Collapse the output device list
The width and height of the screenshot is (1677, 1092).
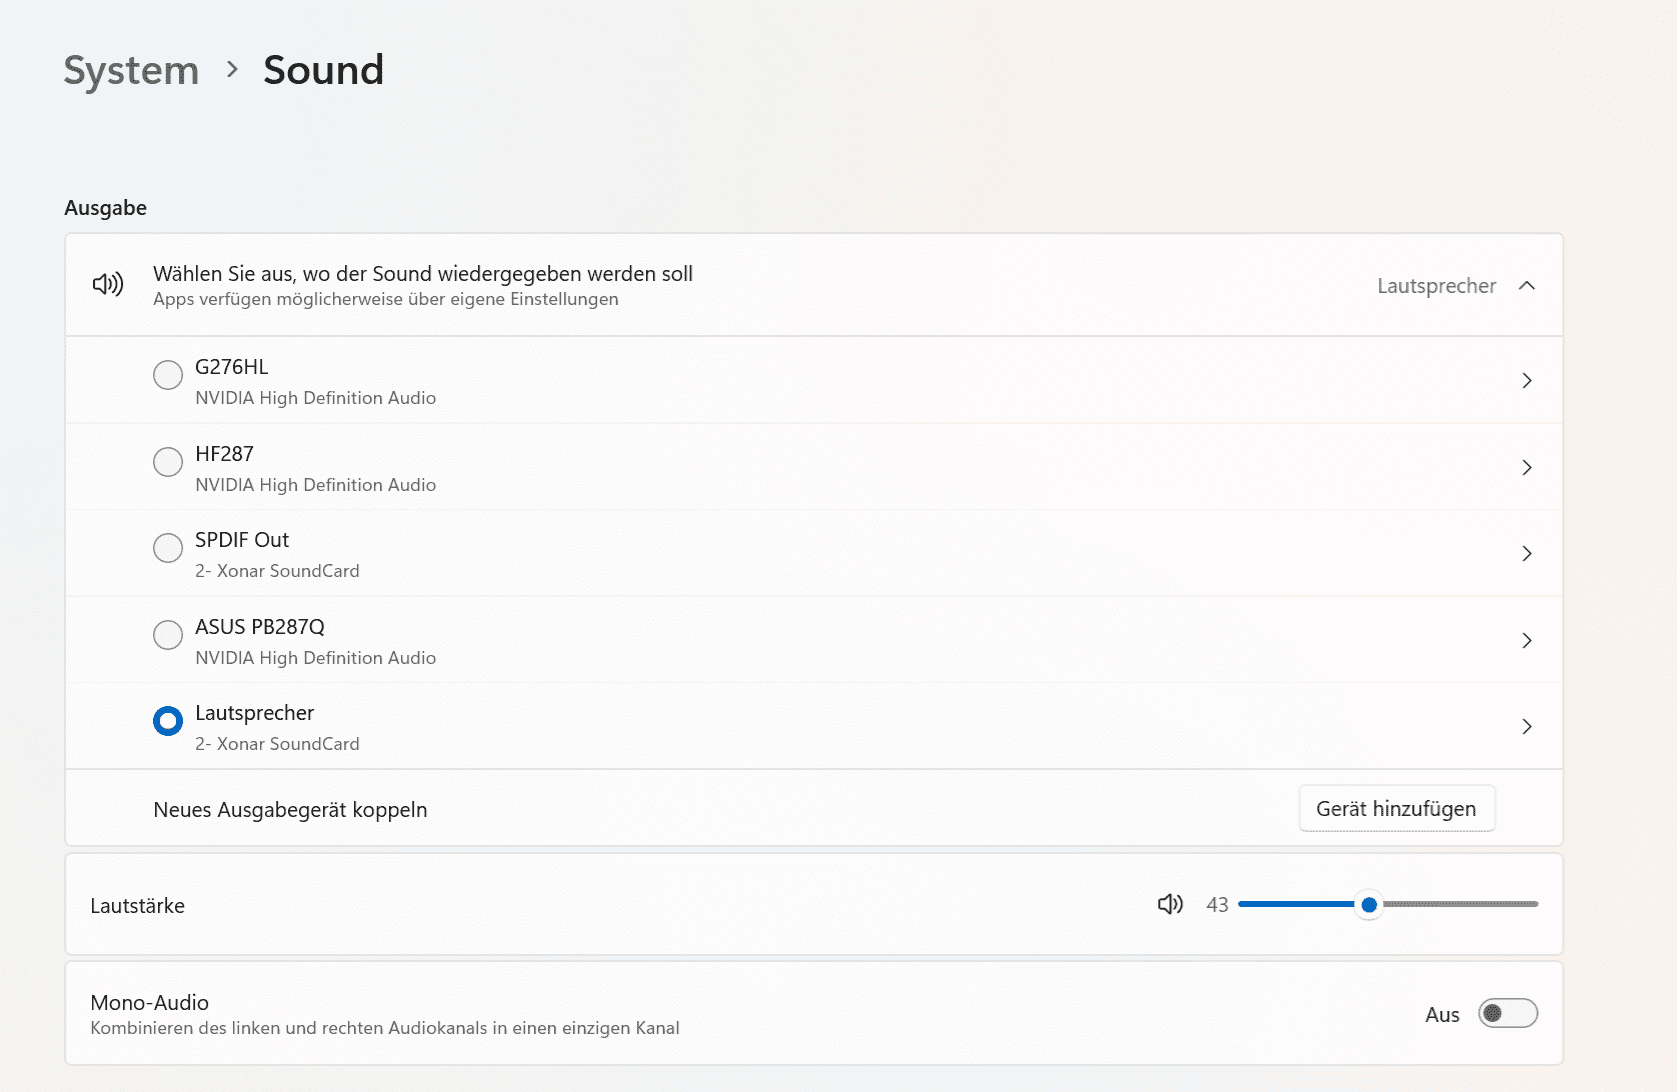(x=1526, y=286)
